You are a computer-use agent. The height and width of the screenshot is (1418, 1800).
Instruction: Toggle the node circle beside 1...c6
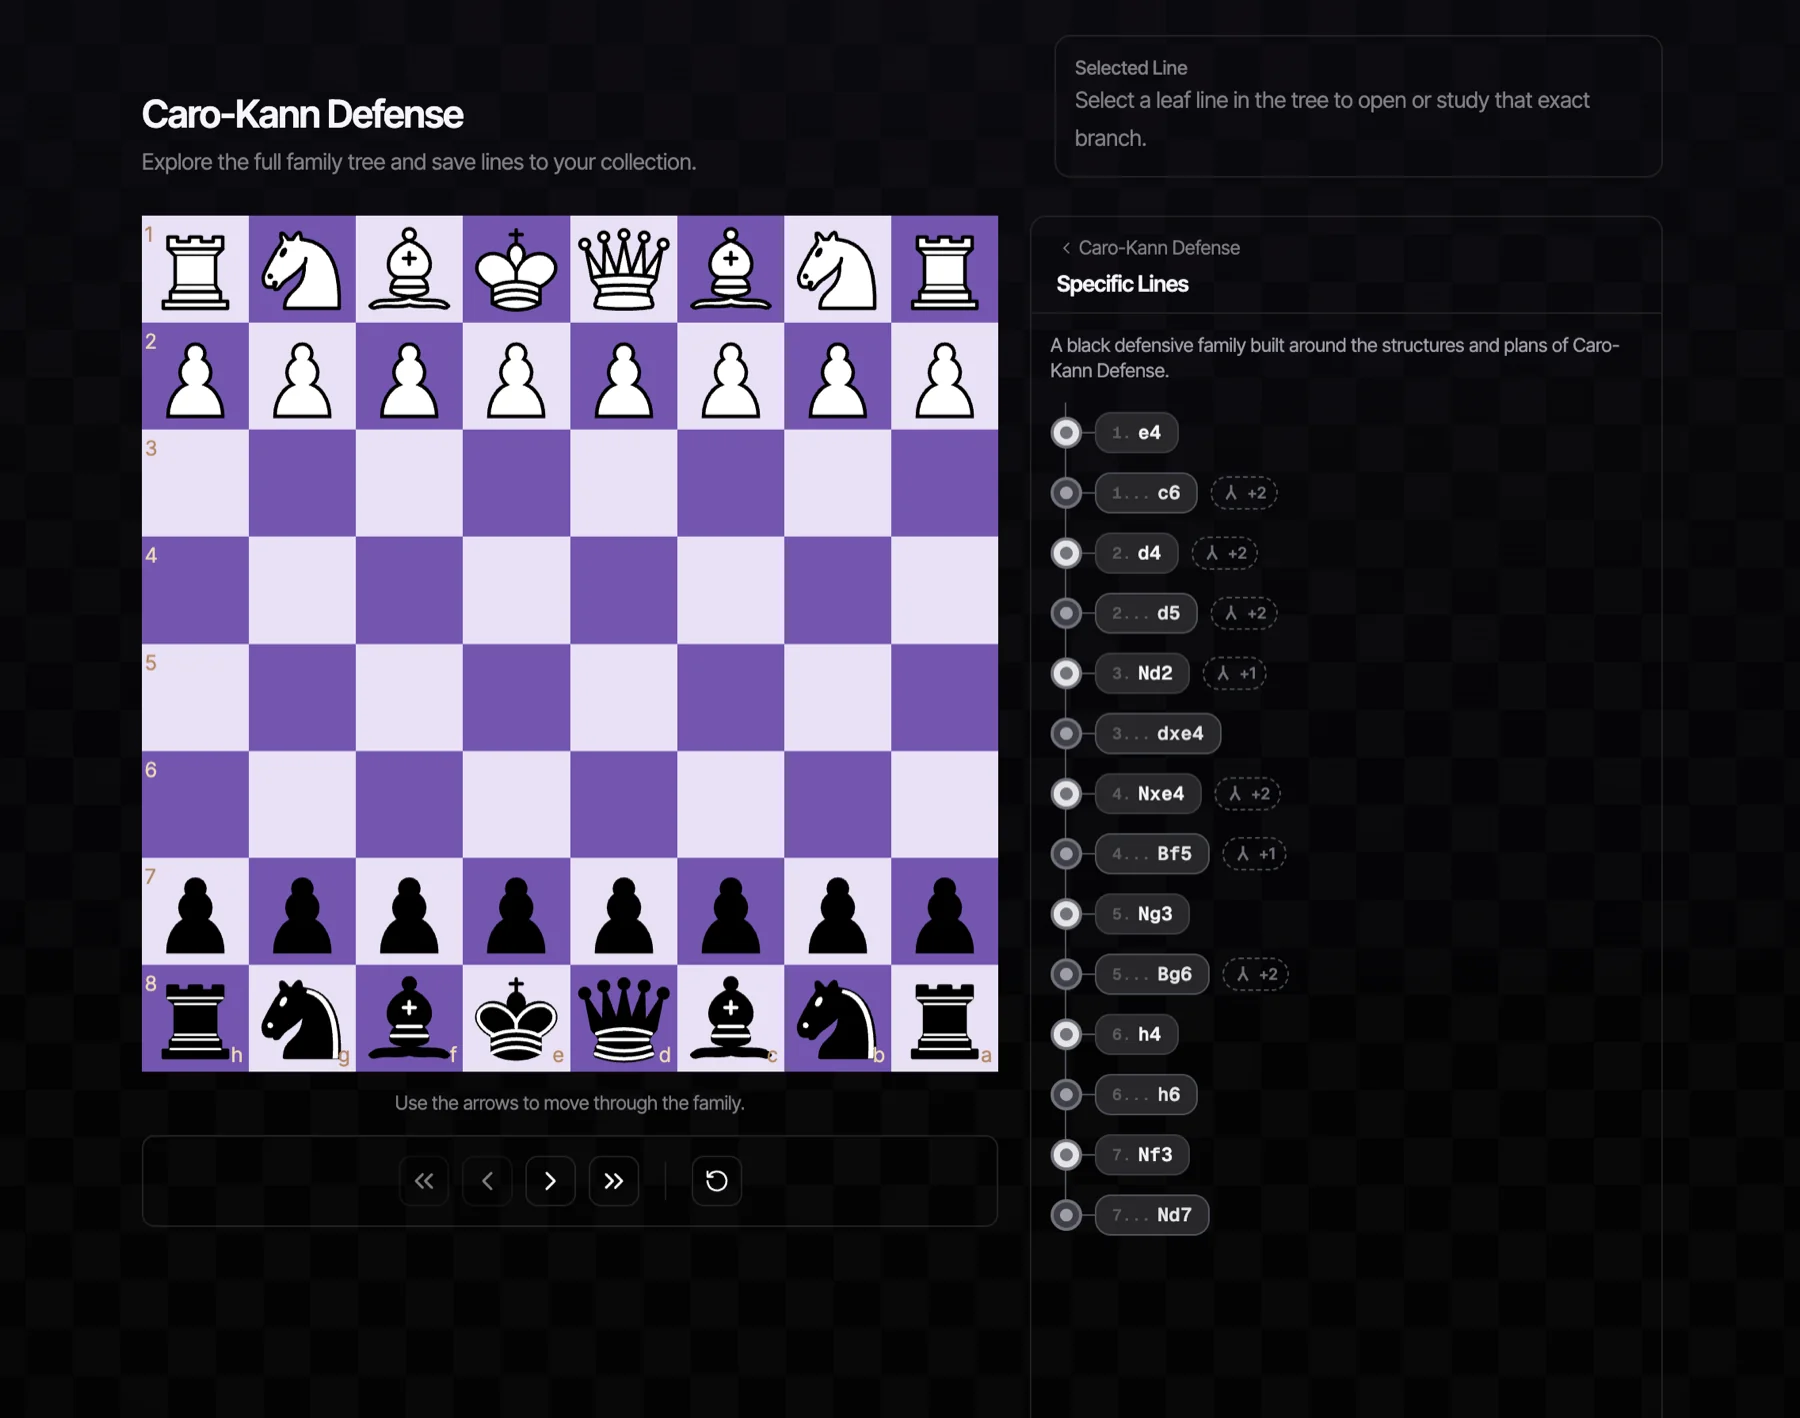click(1066, 493)
